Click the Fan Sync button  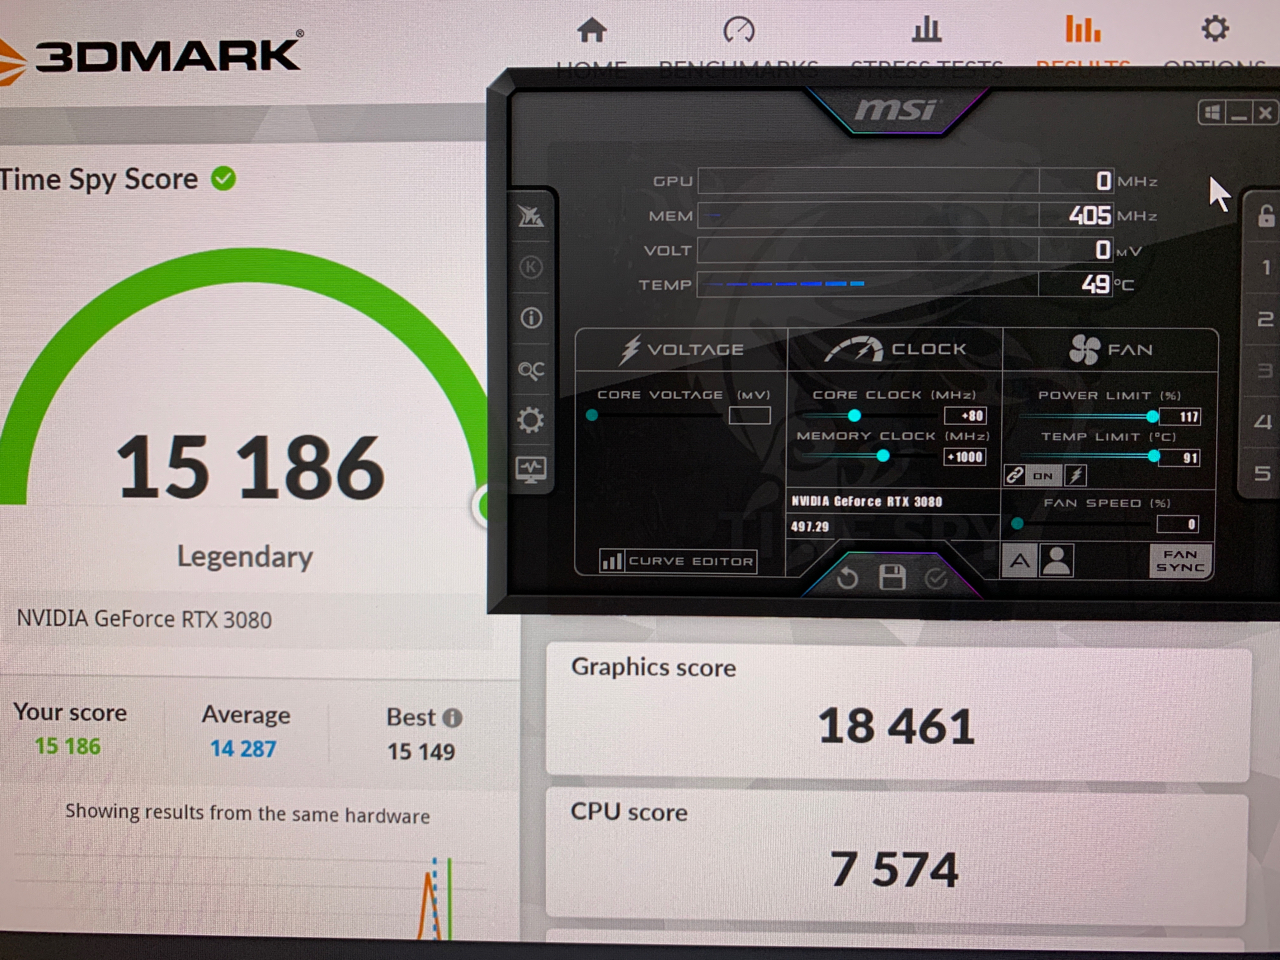point(1180,563)
